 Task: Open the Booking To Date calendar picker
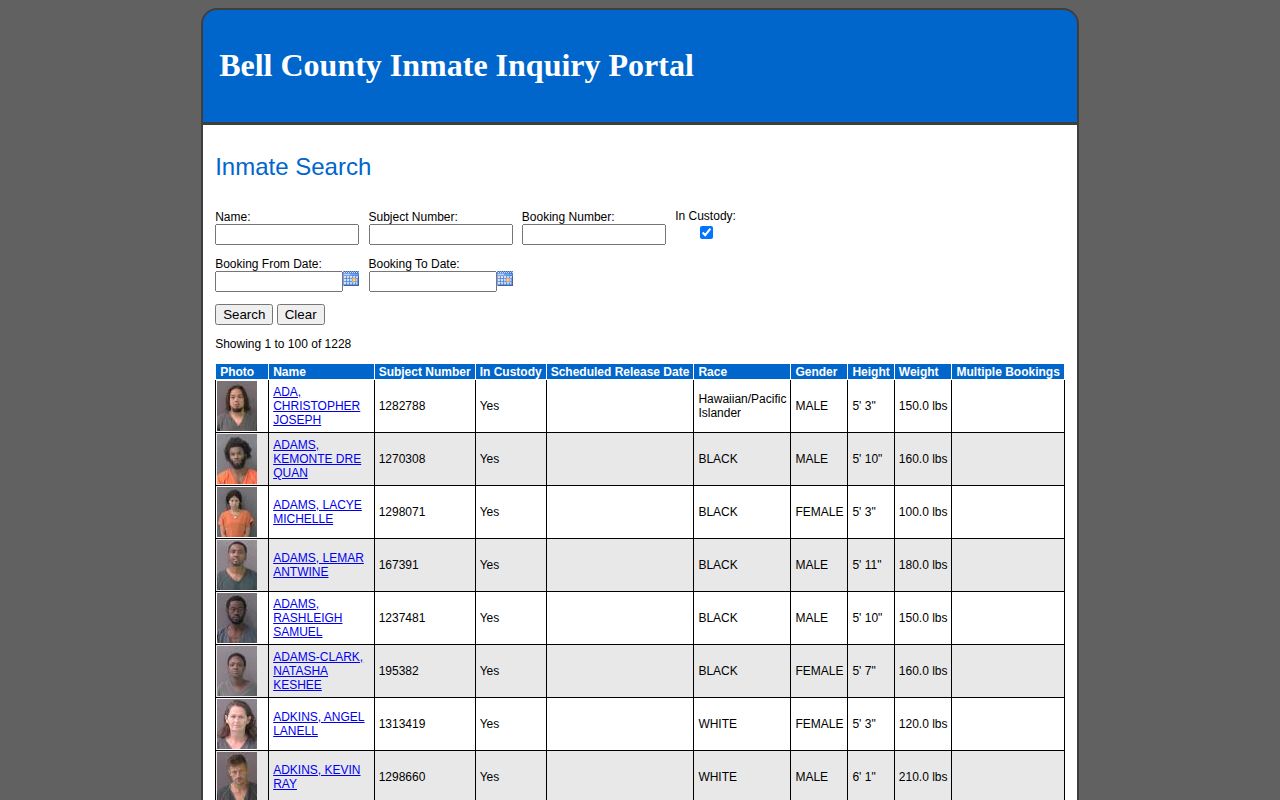[x=505, y=279]
